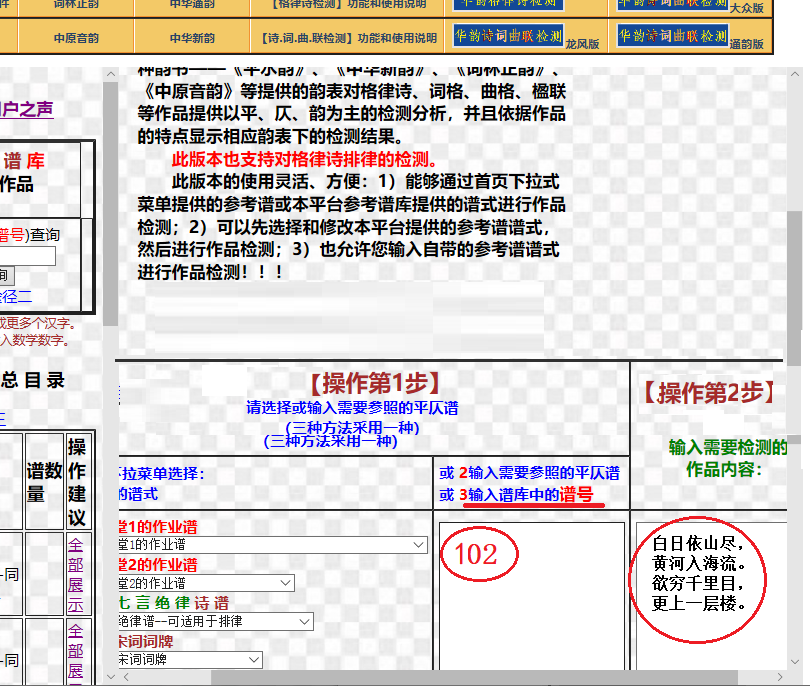Open the 中华新韵 rhyme book link

click(x=190, y=38)
